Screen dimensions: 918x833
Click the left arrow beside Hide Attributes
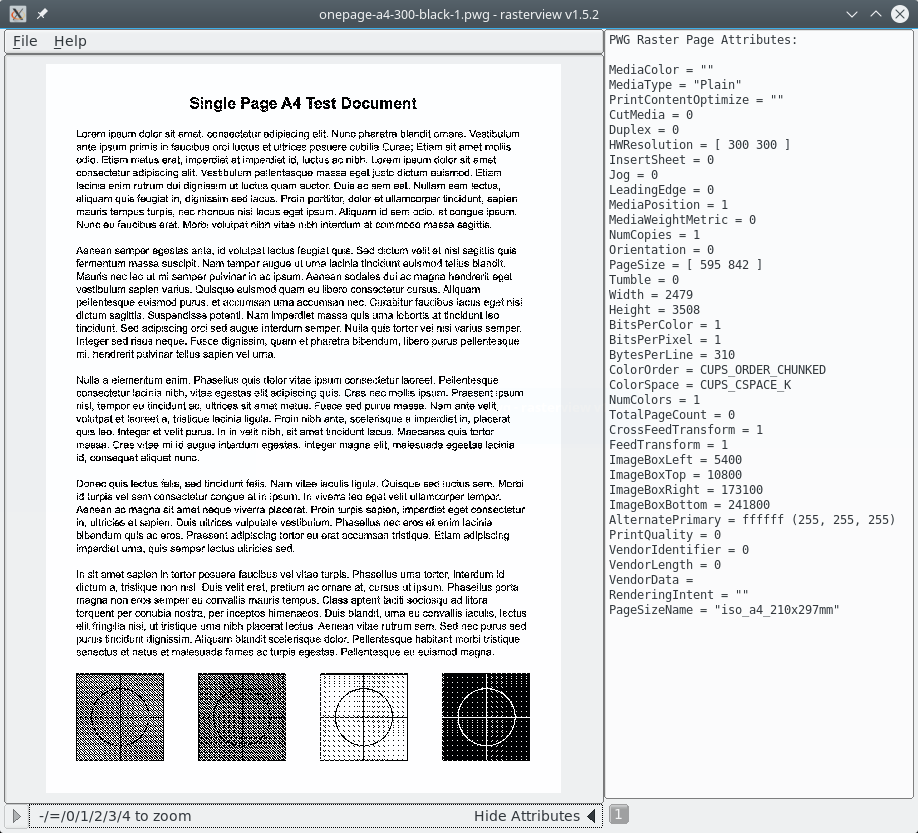click(x=591, y=815)
